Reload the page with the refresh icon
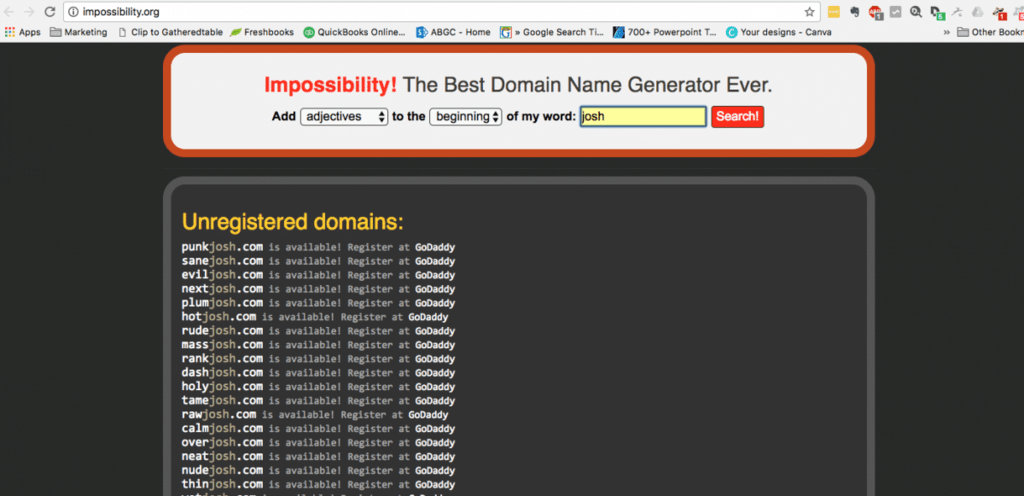 pyautogui.click(x=50, y=12)
